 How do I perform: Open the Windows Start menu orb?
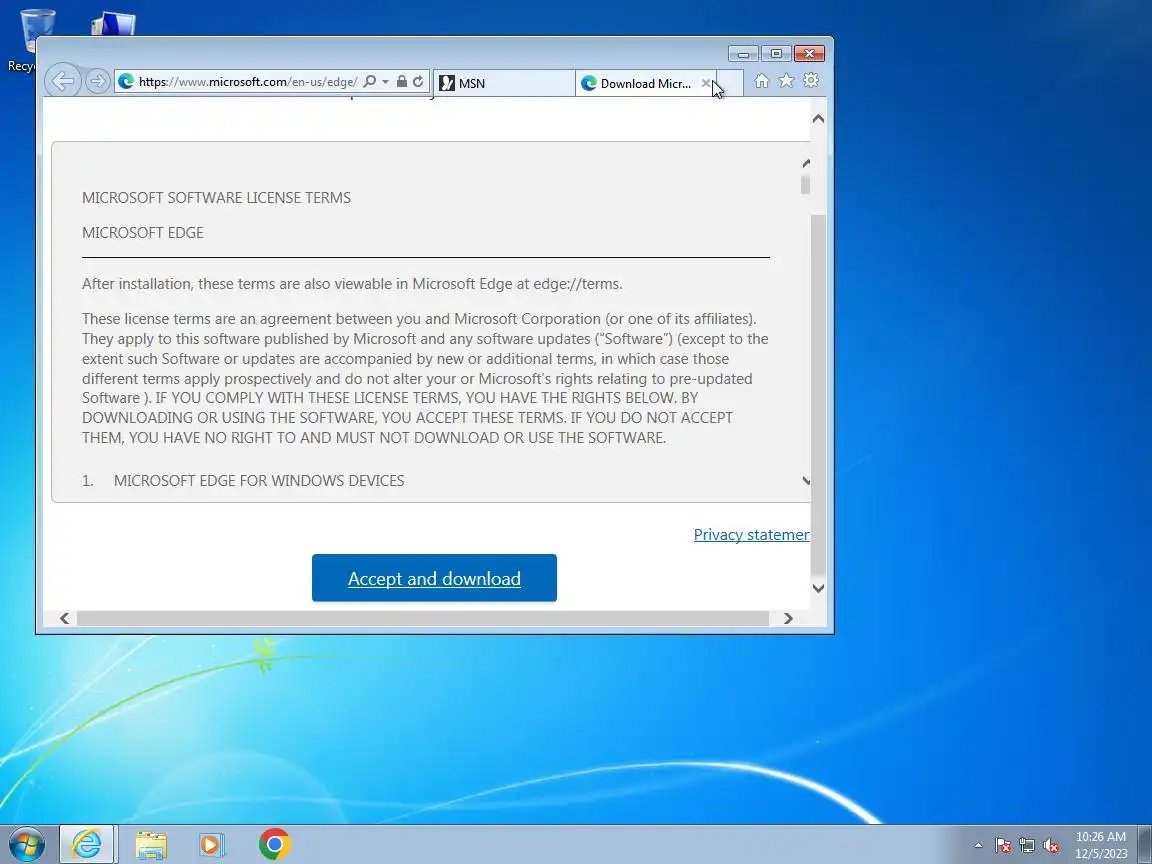[26, 844]
